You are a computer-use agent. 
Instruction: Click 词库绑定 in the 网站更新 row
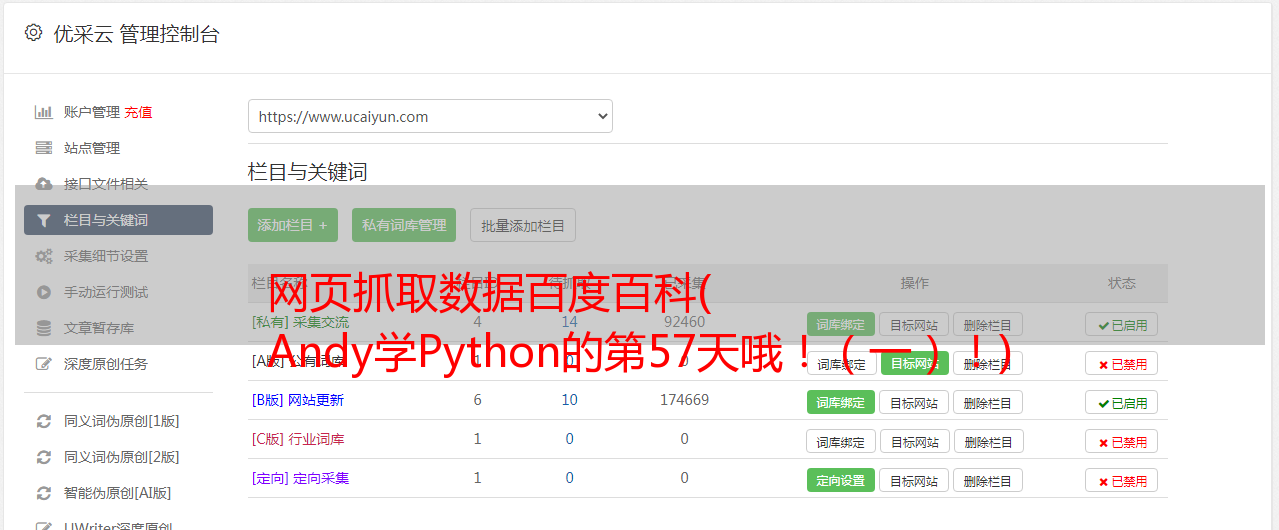841,402
